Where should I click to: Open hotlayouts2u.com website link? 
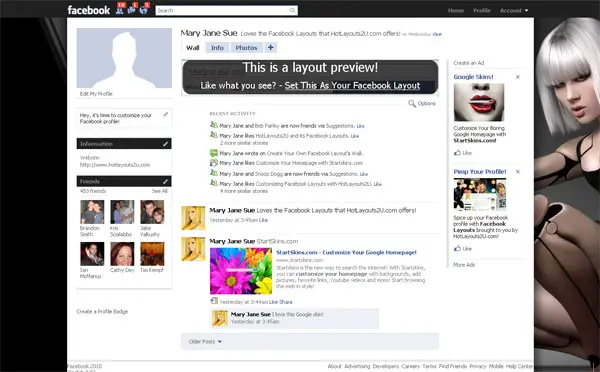(115, 165)
